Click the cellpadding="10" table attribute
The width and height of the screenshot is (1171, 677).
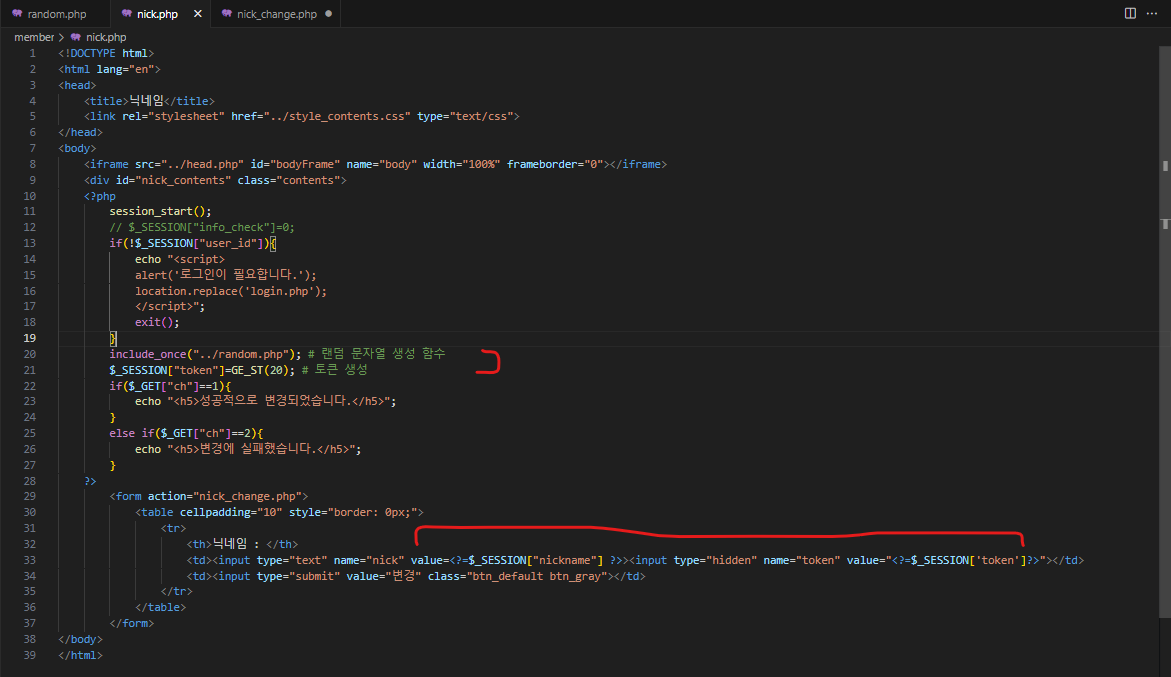tap(231, 513)
